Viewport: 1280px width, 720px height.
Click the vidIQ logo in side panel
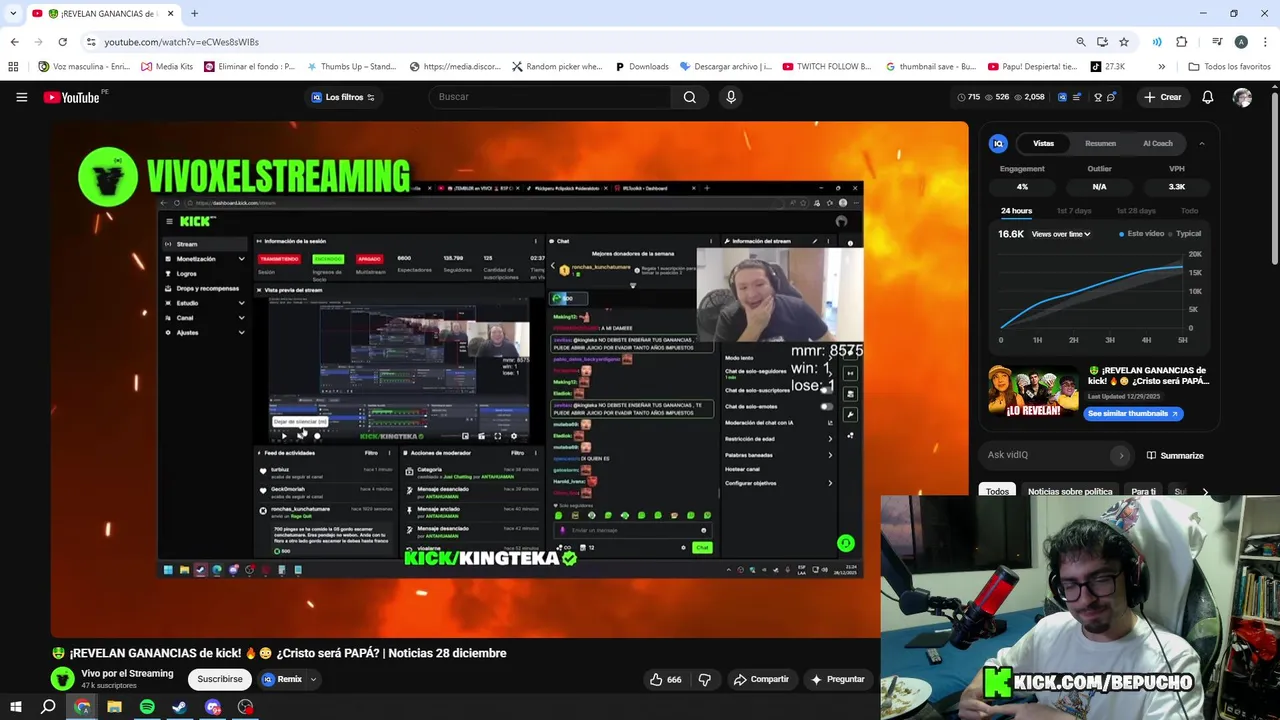(998, 143)
